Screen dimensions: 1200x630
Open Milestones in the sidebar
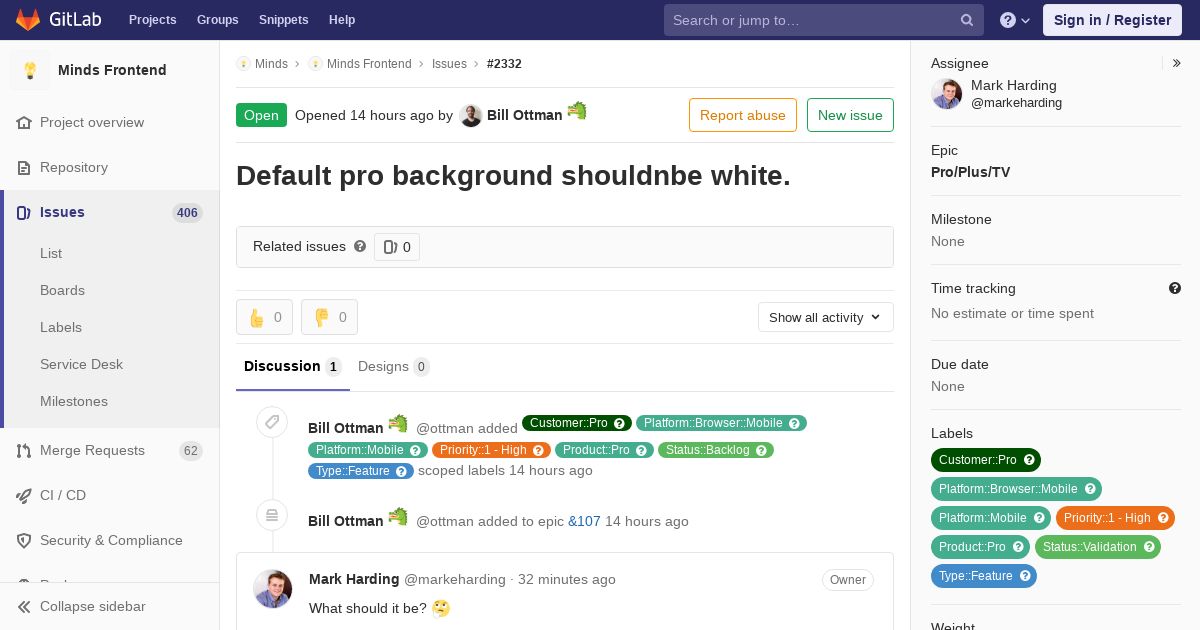click(74, 401)
